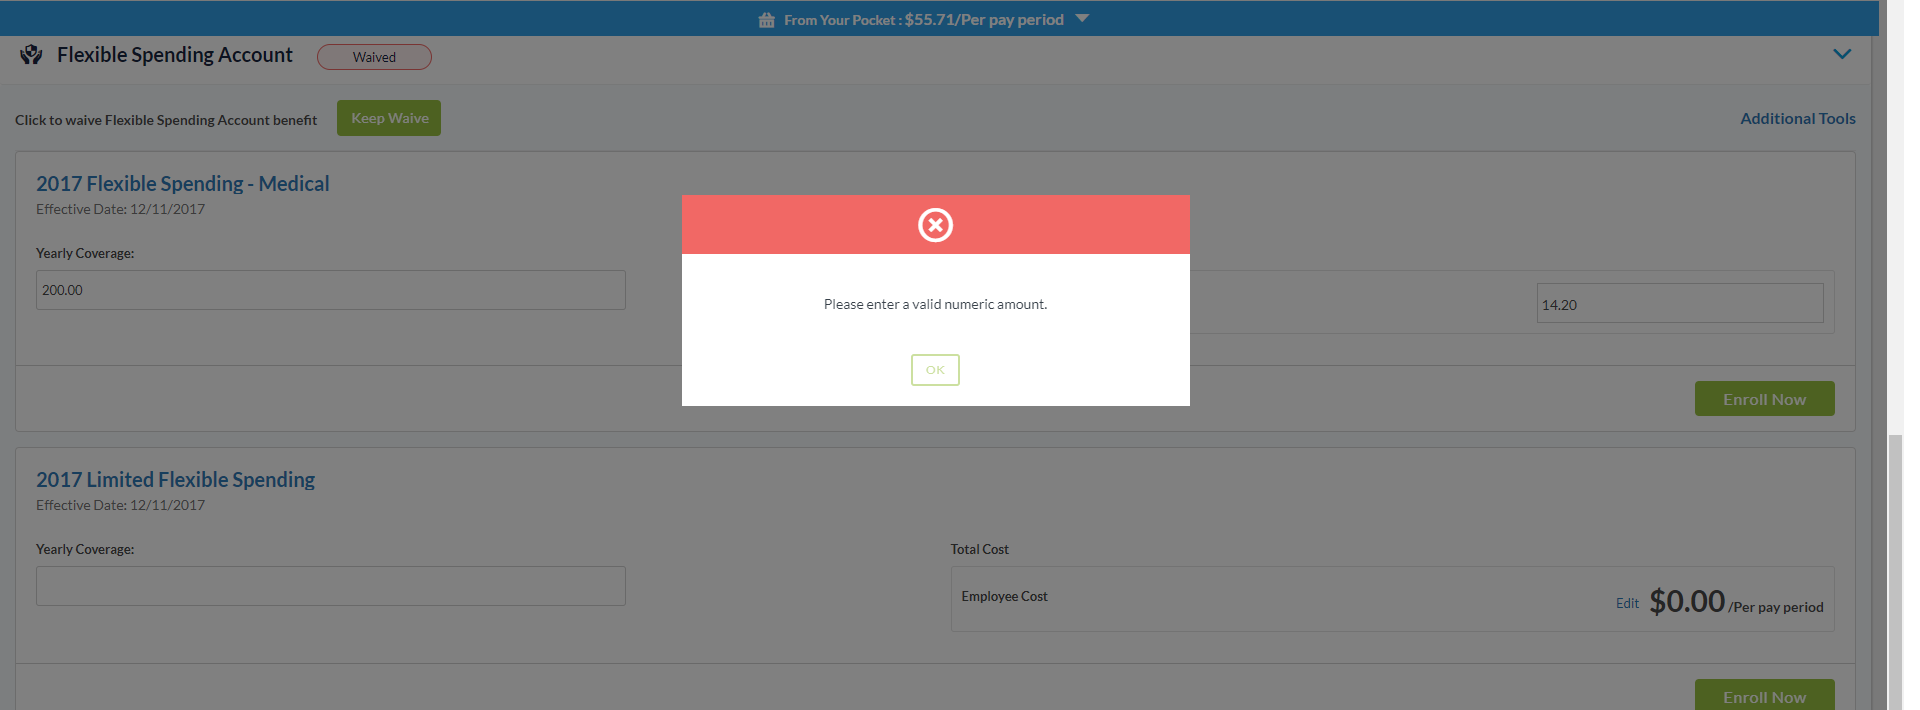Click the Flexible Spending Account section icon

click(x=31, y=55)
